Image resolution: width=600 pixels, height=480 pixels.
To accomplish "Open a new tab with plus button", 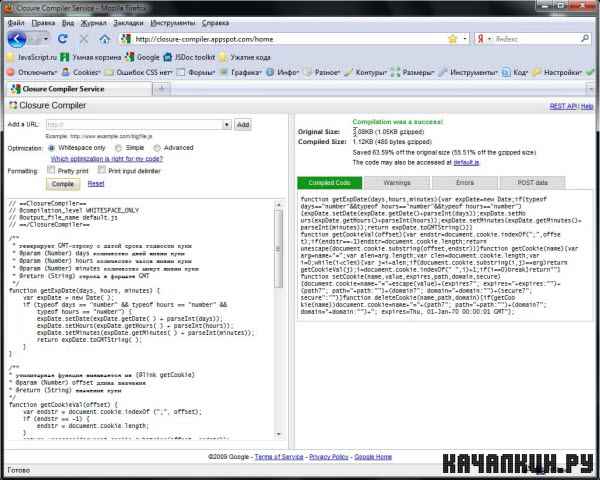I will [162, 89].
